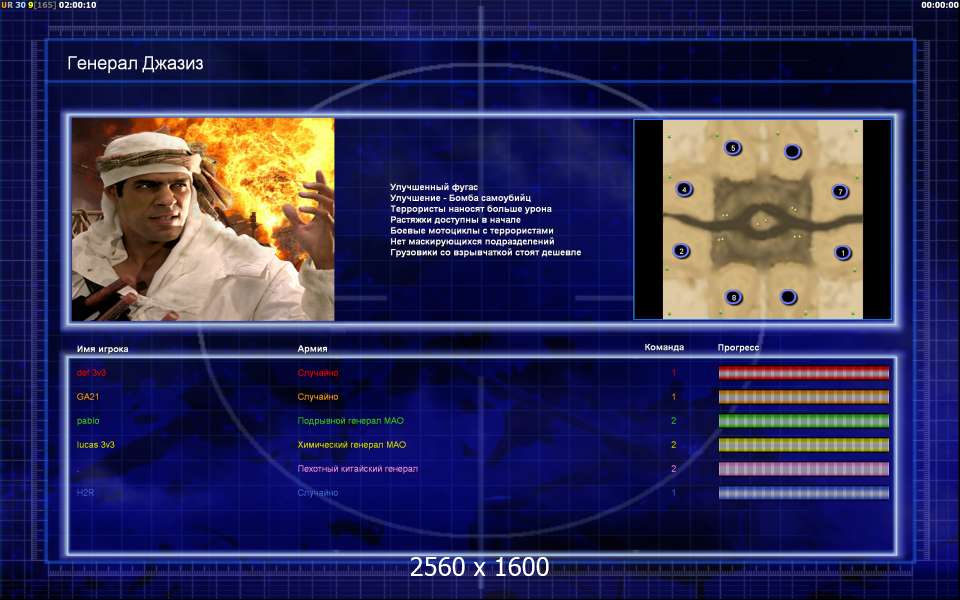This screenshot has height=600, width=960.
Task: Click start position marker 5 on minimap
Action: (x=733, y=148)
